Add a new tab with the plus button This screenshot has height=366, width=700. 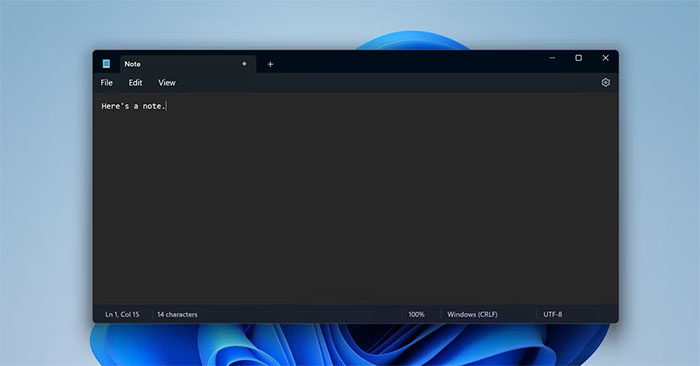point(270,64)
